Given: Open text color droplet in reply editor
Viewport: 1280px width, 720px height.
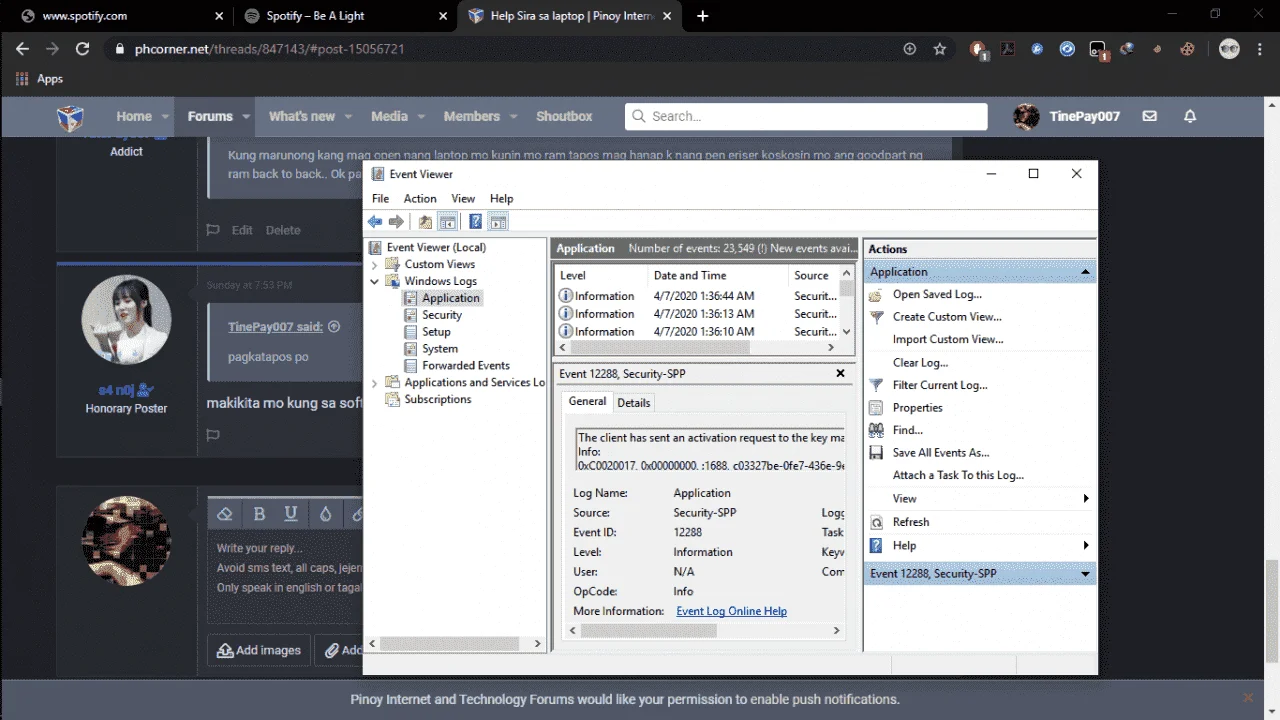Looking at the screenshot, I should pyautogui.click(x=325, y=514).
